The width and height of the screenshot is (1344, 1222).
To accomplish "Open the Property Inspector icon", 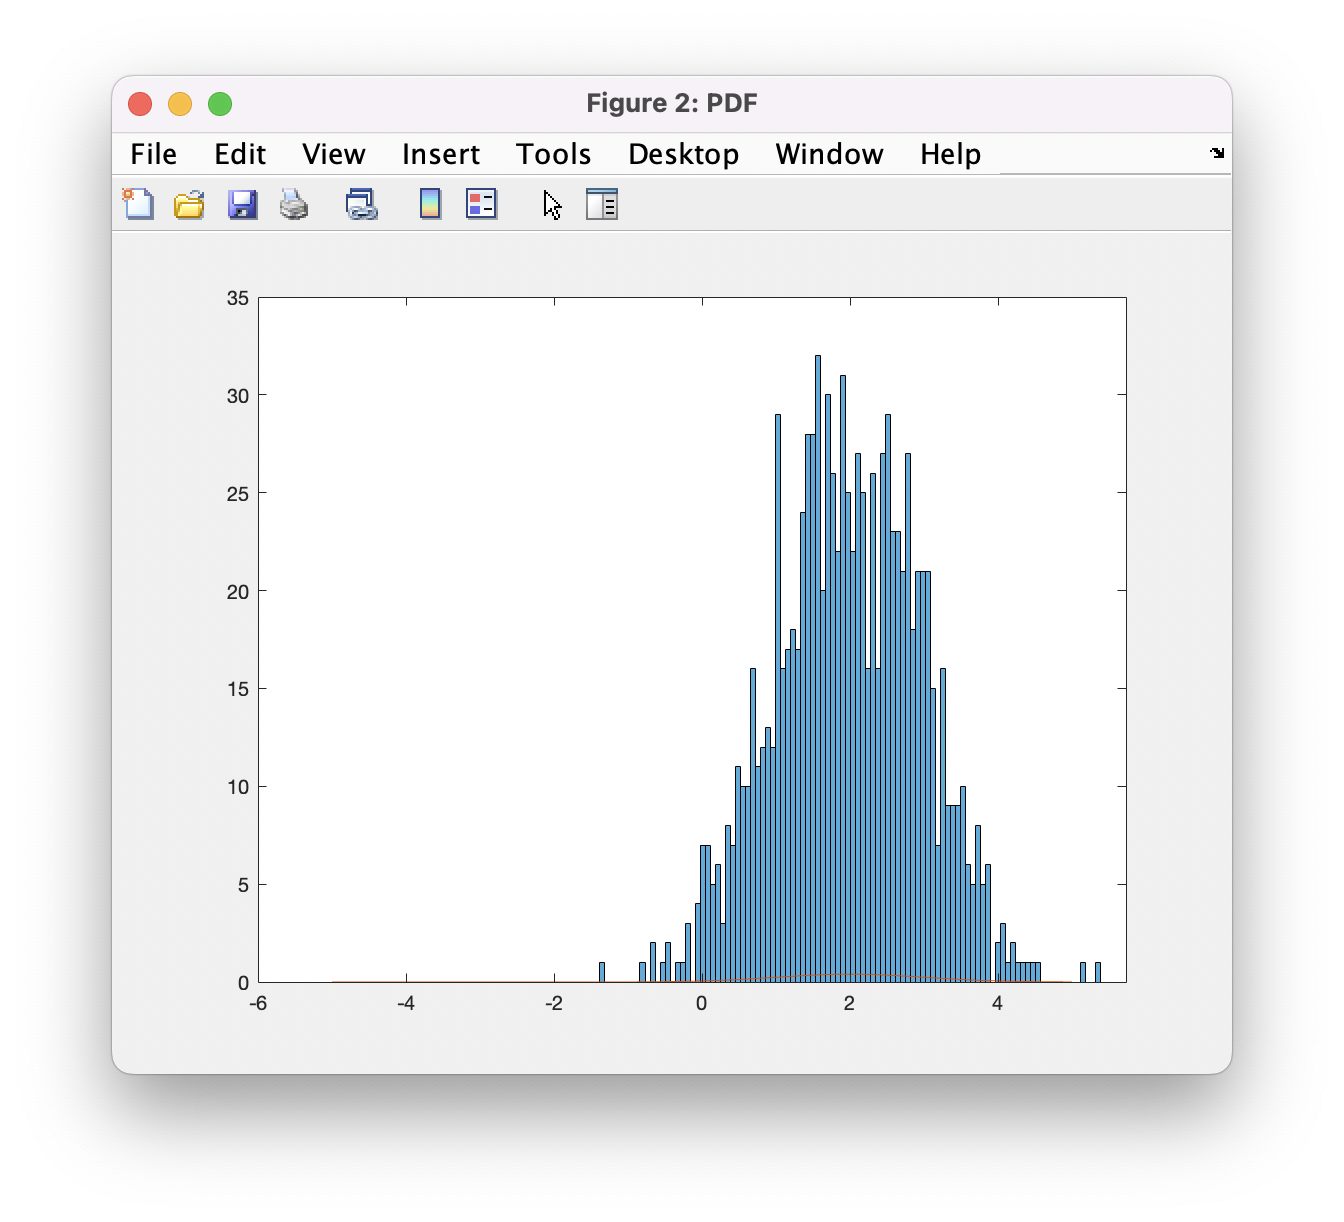I will click(x=602, y=204).
